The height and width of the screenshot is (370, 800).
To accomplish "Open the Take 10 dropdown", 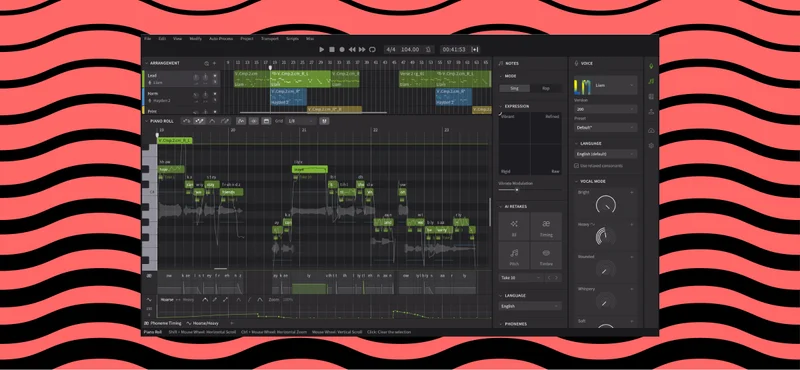I will pyautogui.click(x=521, y=278).
